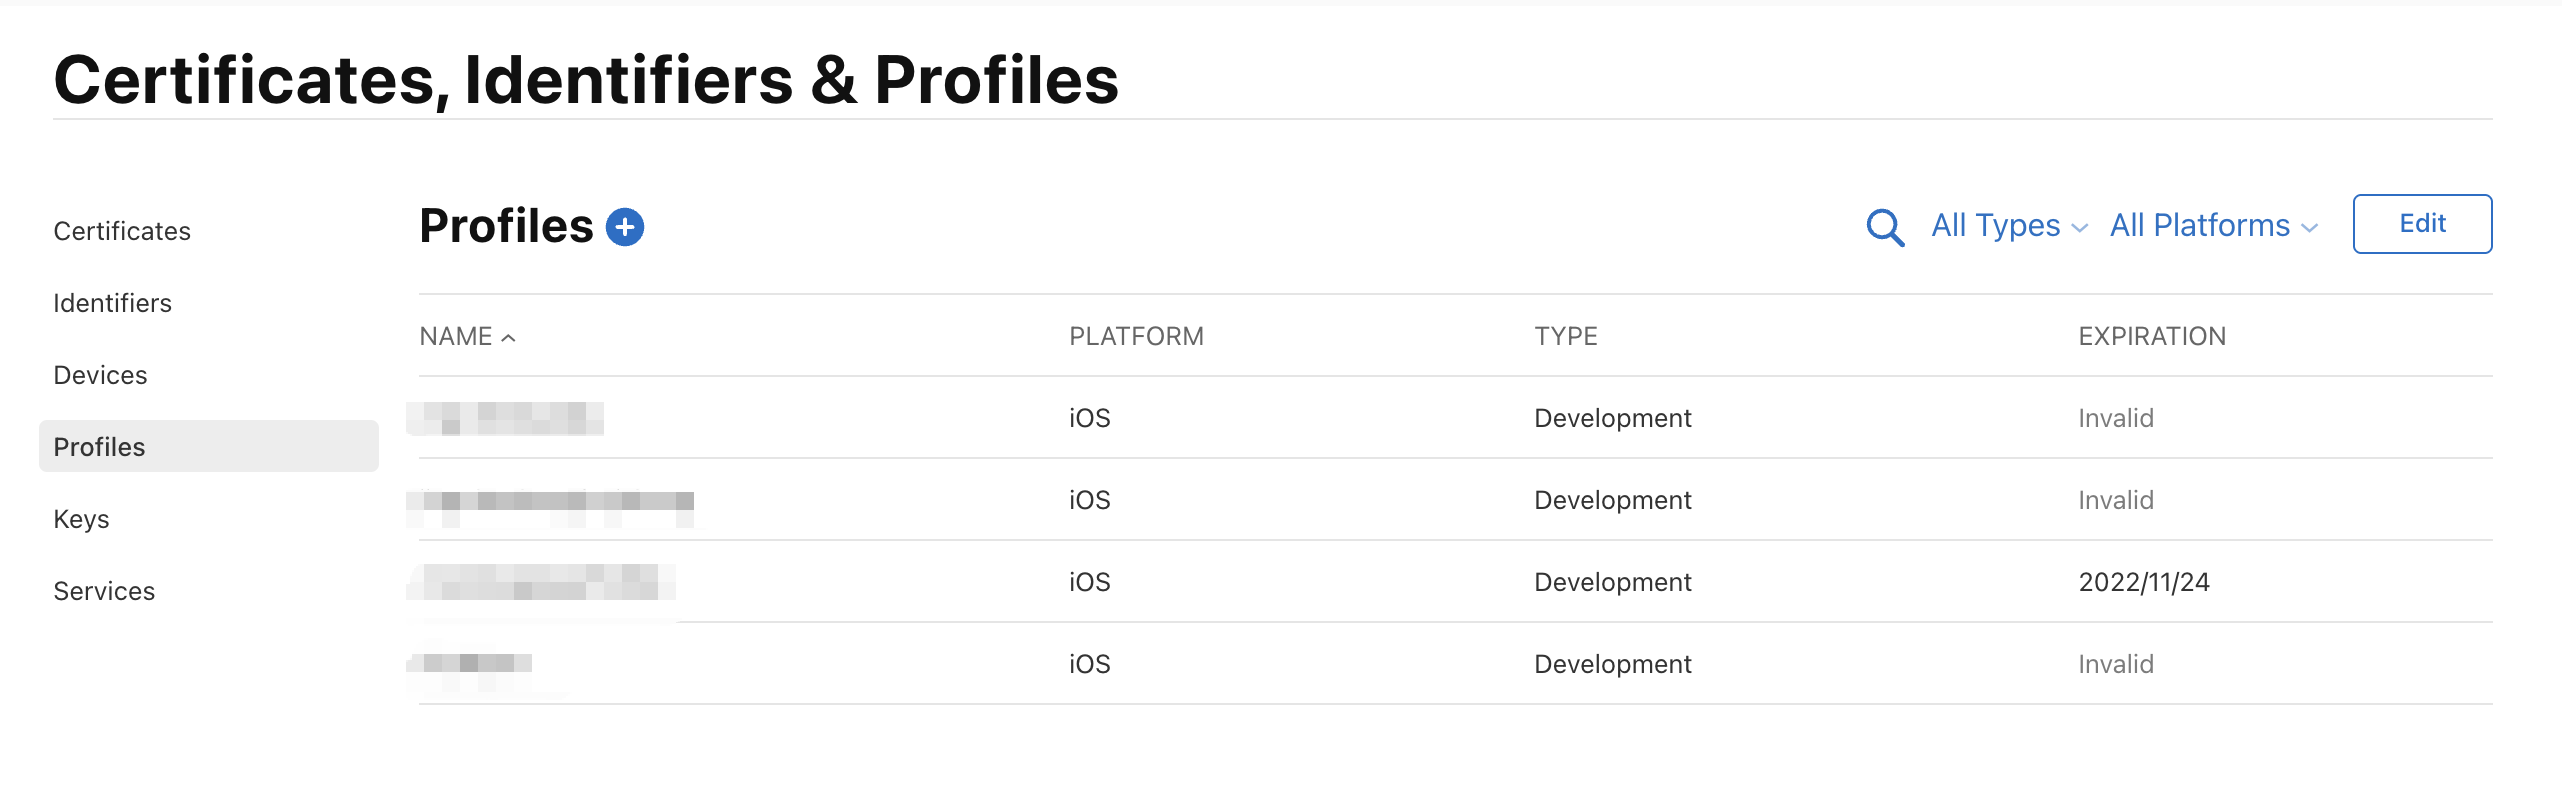Click the blue plus icon beside Profiles
This screenshot has width=2562, height=792.
click(x=625, y=227)
